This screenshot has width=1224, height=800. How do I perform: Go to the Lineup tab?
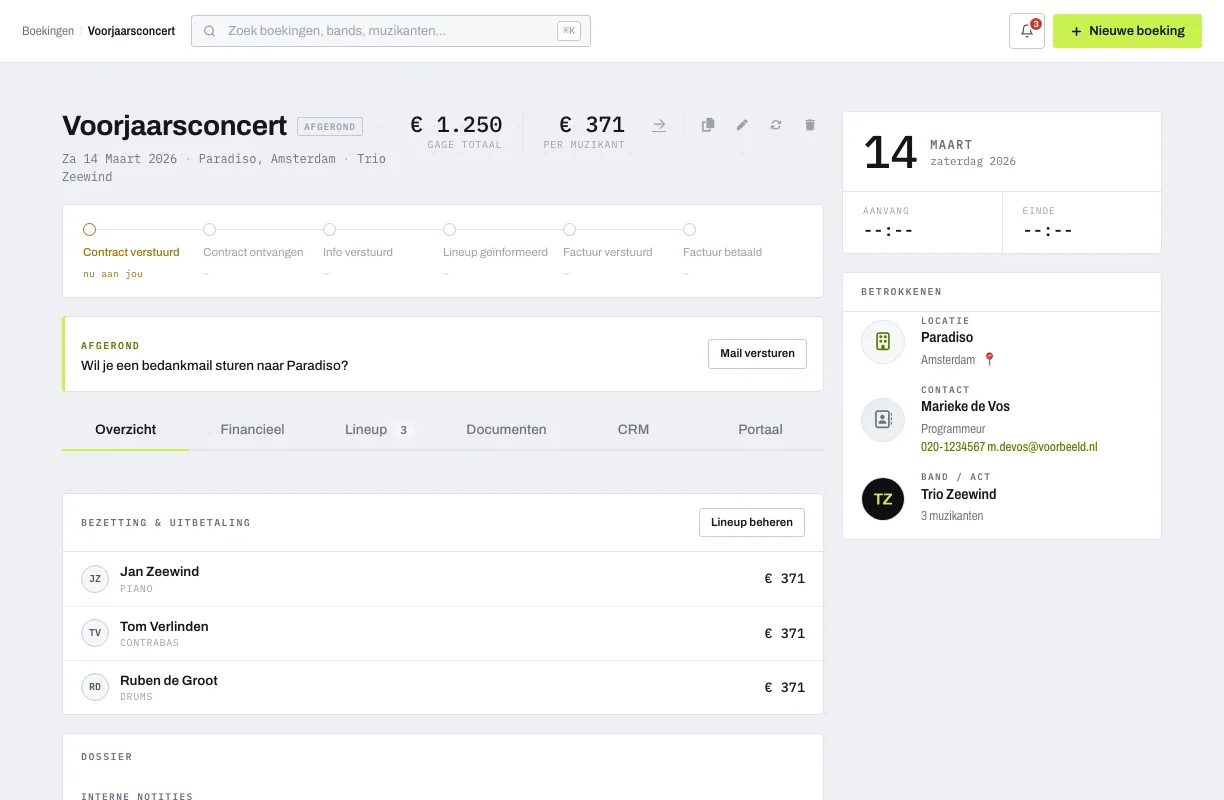(x=378, y=430)
